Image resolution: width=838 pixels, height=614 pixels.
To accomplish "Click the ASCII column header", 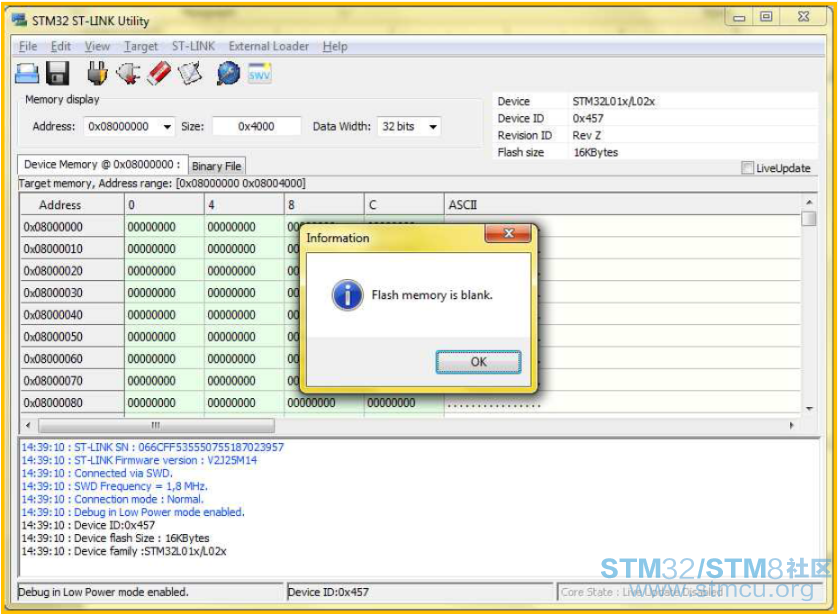I will [x=623, y=205].
